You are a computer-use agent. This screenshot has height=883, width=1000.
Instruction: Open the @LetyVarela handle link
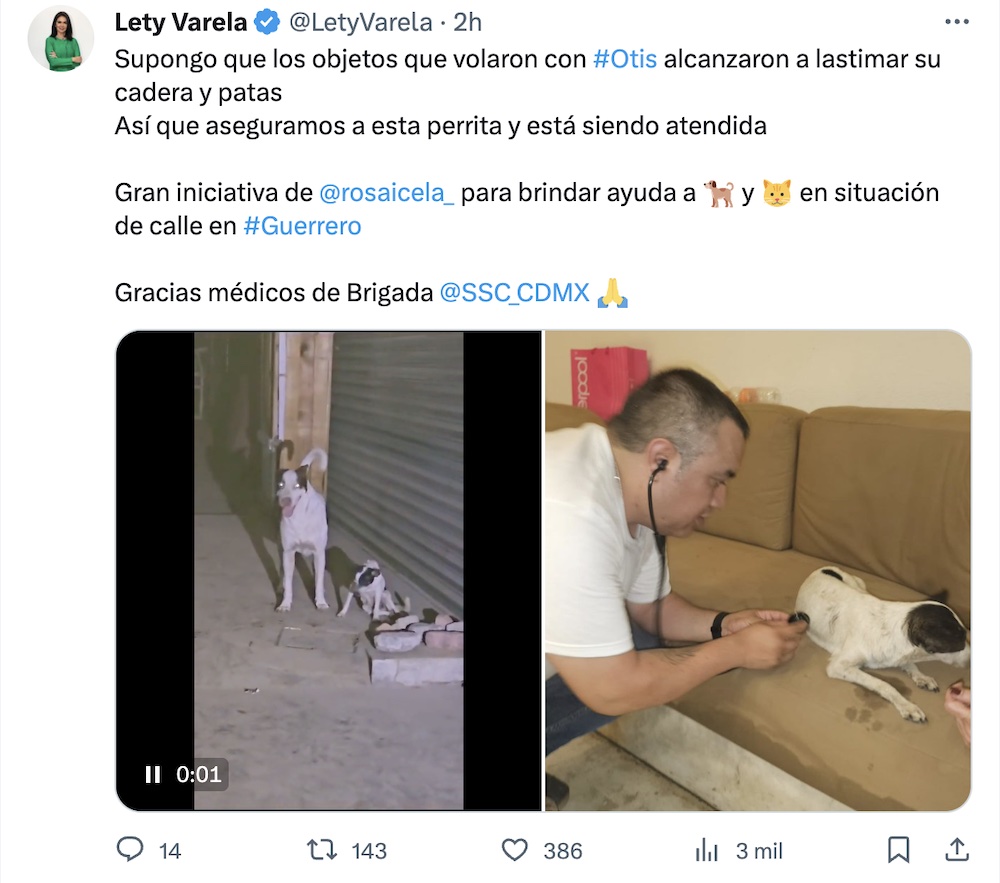coord(361,22)
